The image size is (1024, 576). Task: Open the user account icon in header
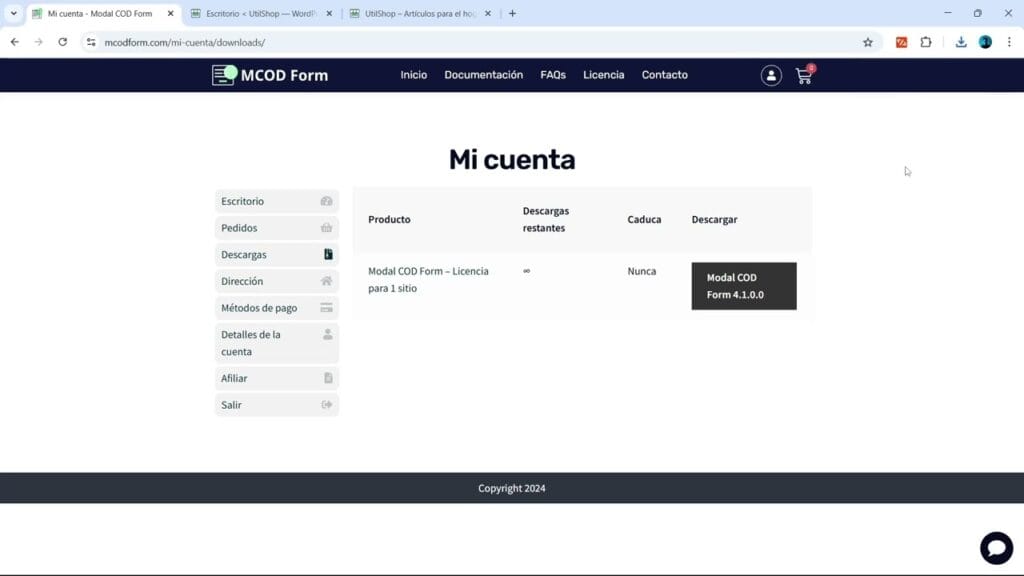771,75
